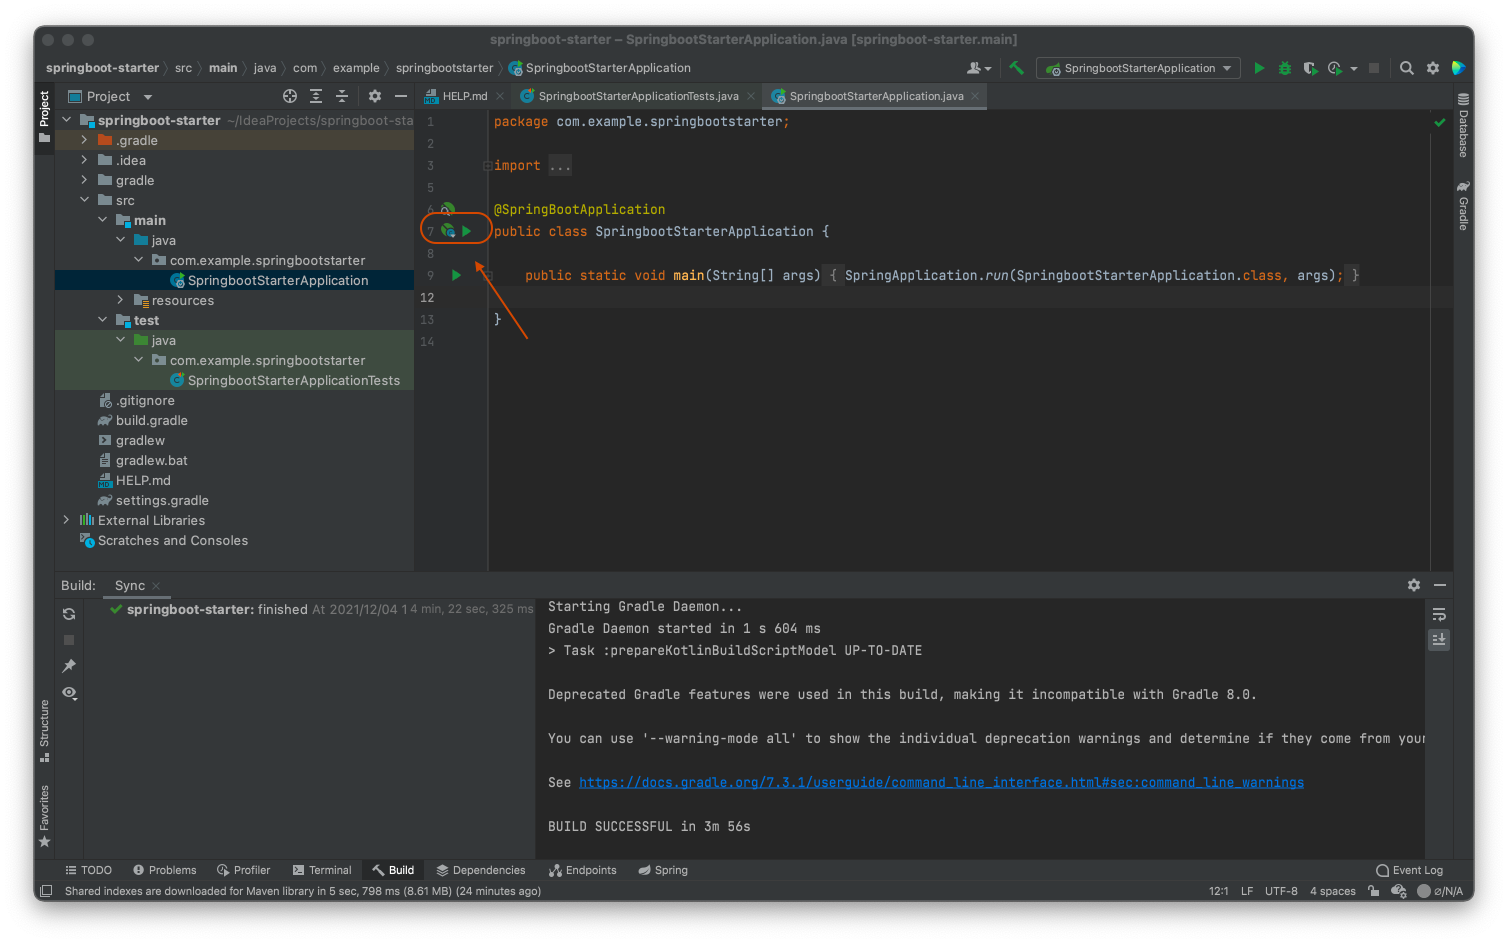Click the Profiler run icon in toolbar
This screenshot has height=943, width=1508.
tap(1335, 68)
